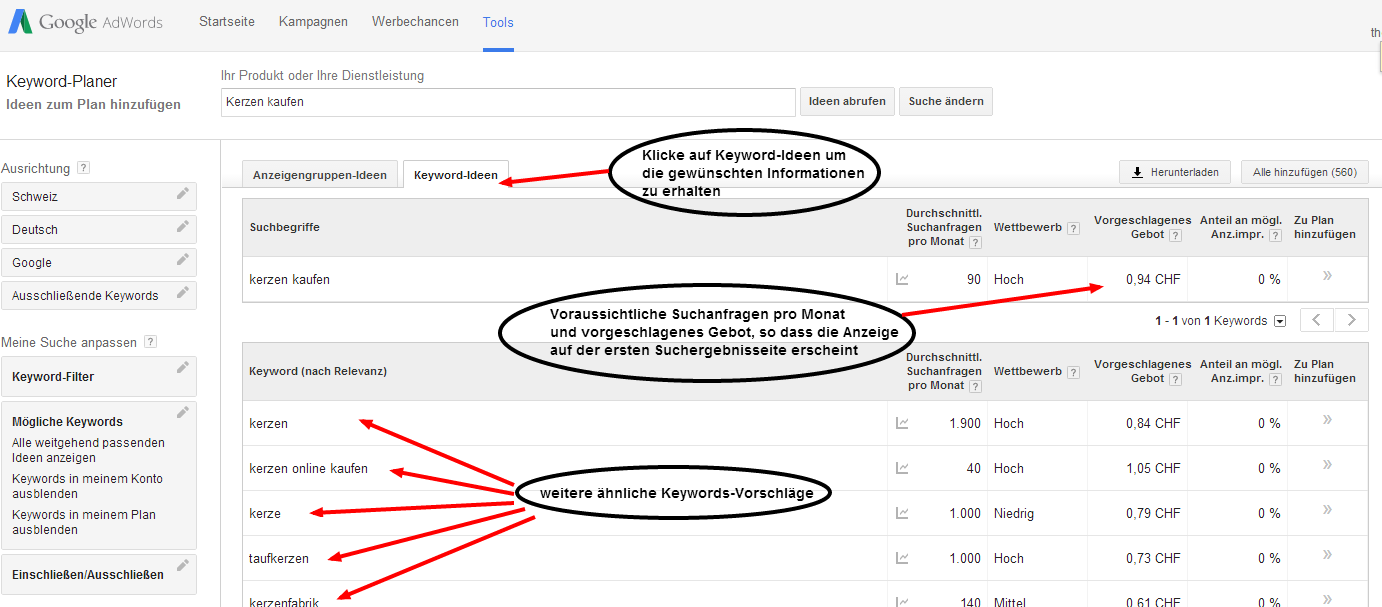Edit Mögliche Keywords pencil icon

coord(182,413)
